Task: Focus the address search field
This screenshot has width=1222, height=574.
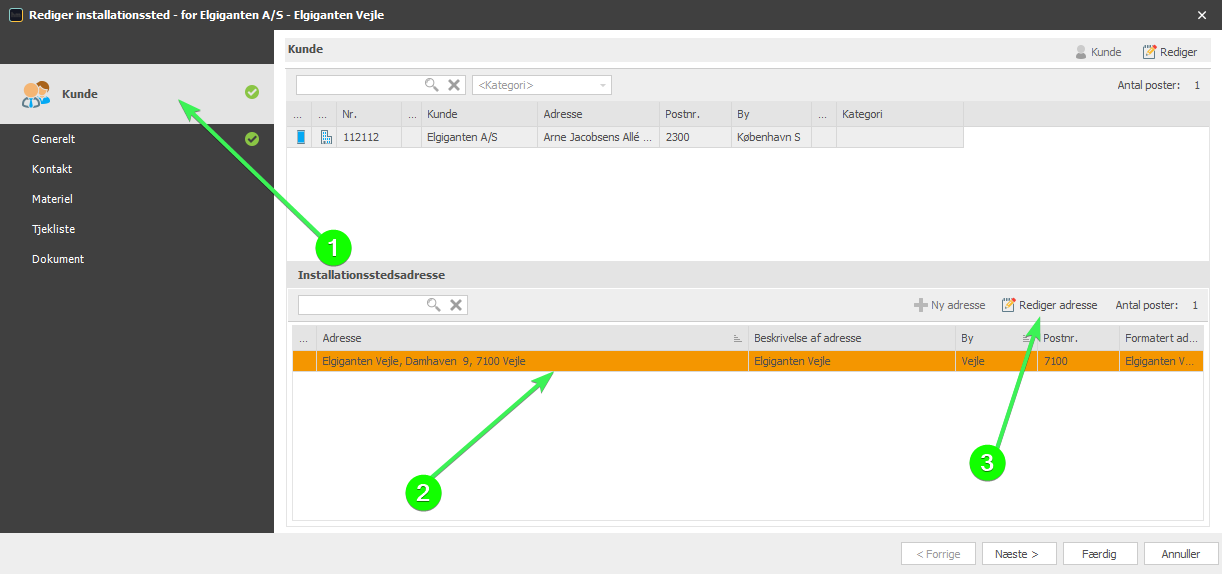Action: click(362, 305)
